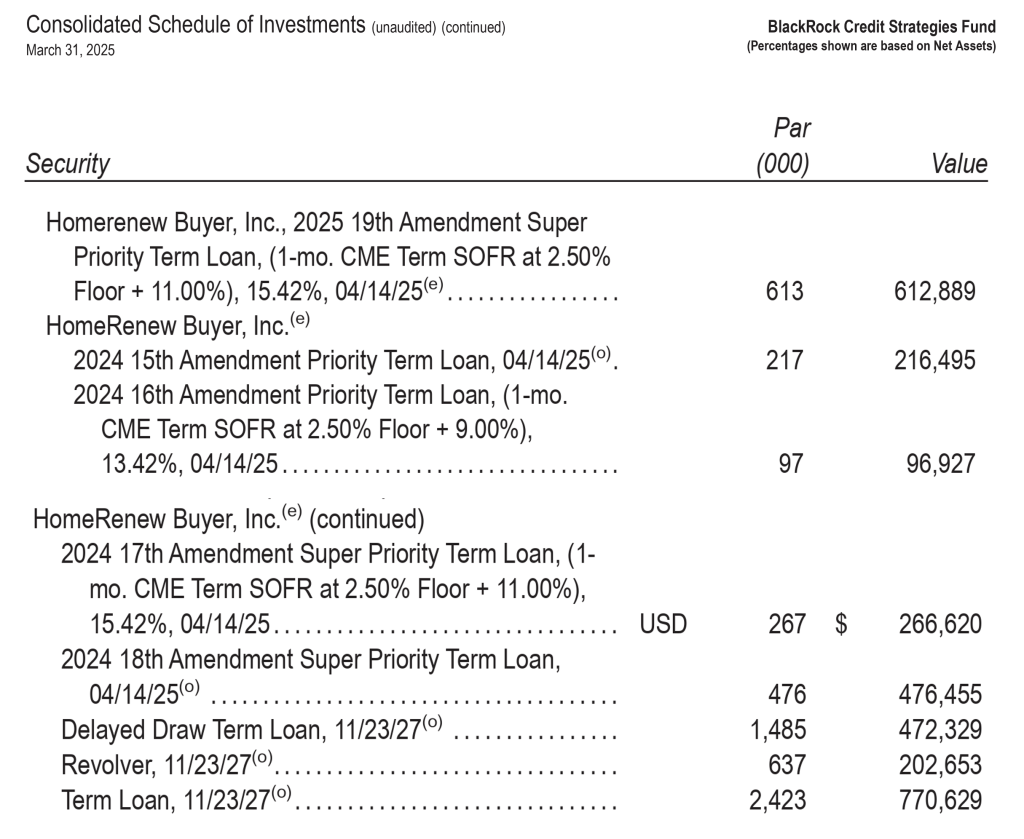Image resolution: width=1024 pixels, height=839 pixels.
Task: Click the Term Loan par amount 2,423
Action: 777,800
